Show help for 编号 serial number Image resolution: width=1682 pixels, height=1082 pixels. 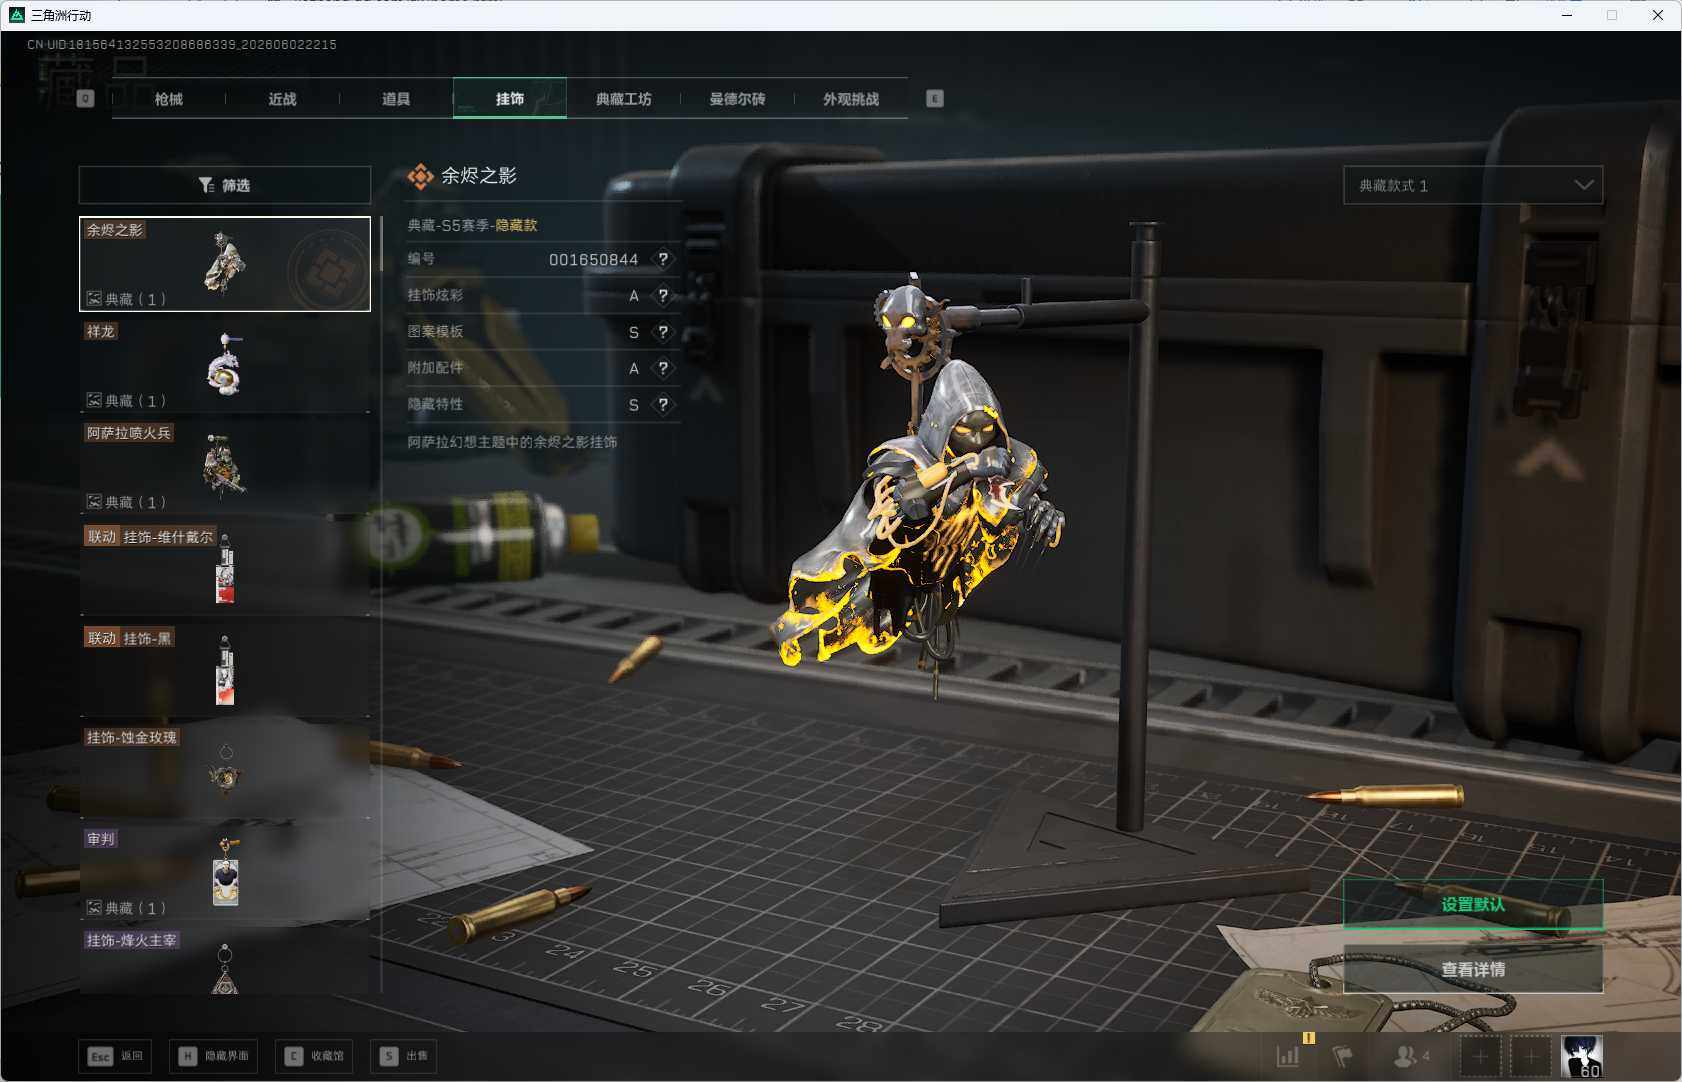tap(663, 259)
